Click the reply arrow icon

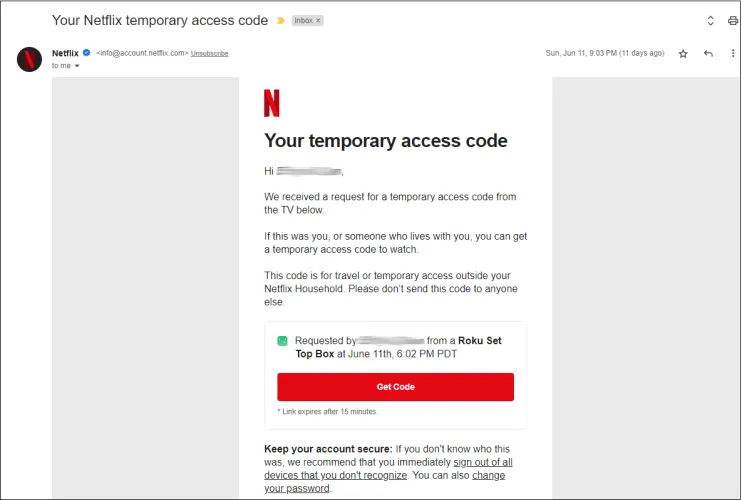pyautogui.click(x=708, y=53)
